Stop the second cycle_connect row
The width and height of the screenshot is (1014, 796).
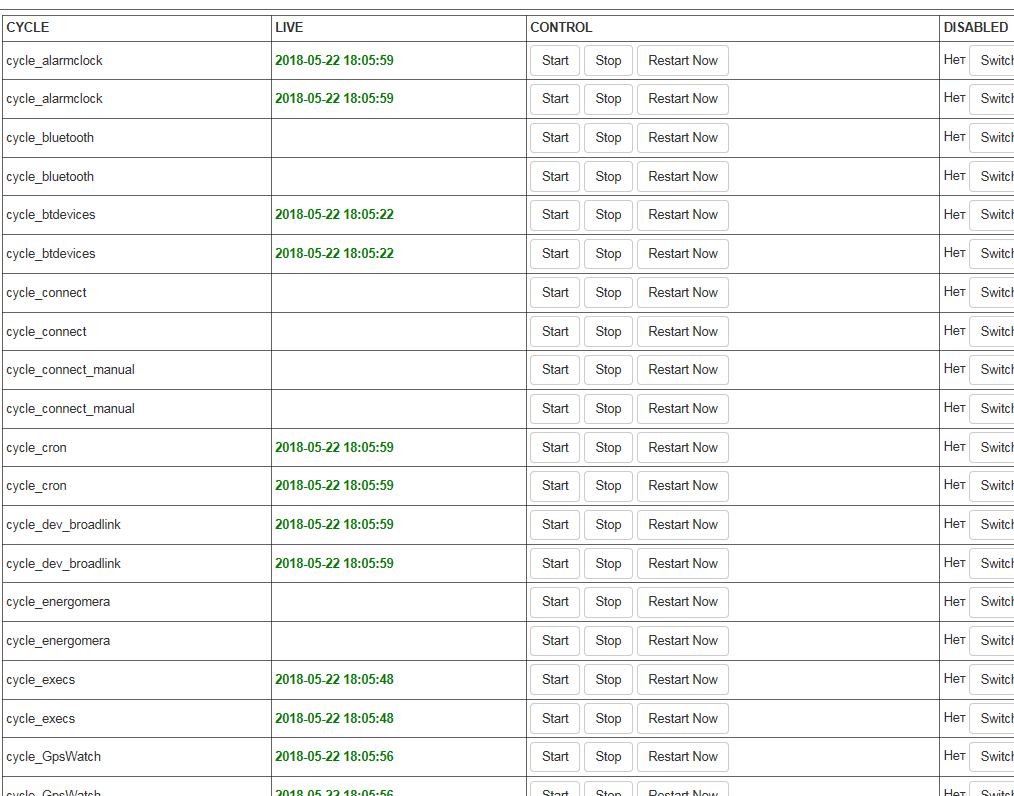(608, 332)
